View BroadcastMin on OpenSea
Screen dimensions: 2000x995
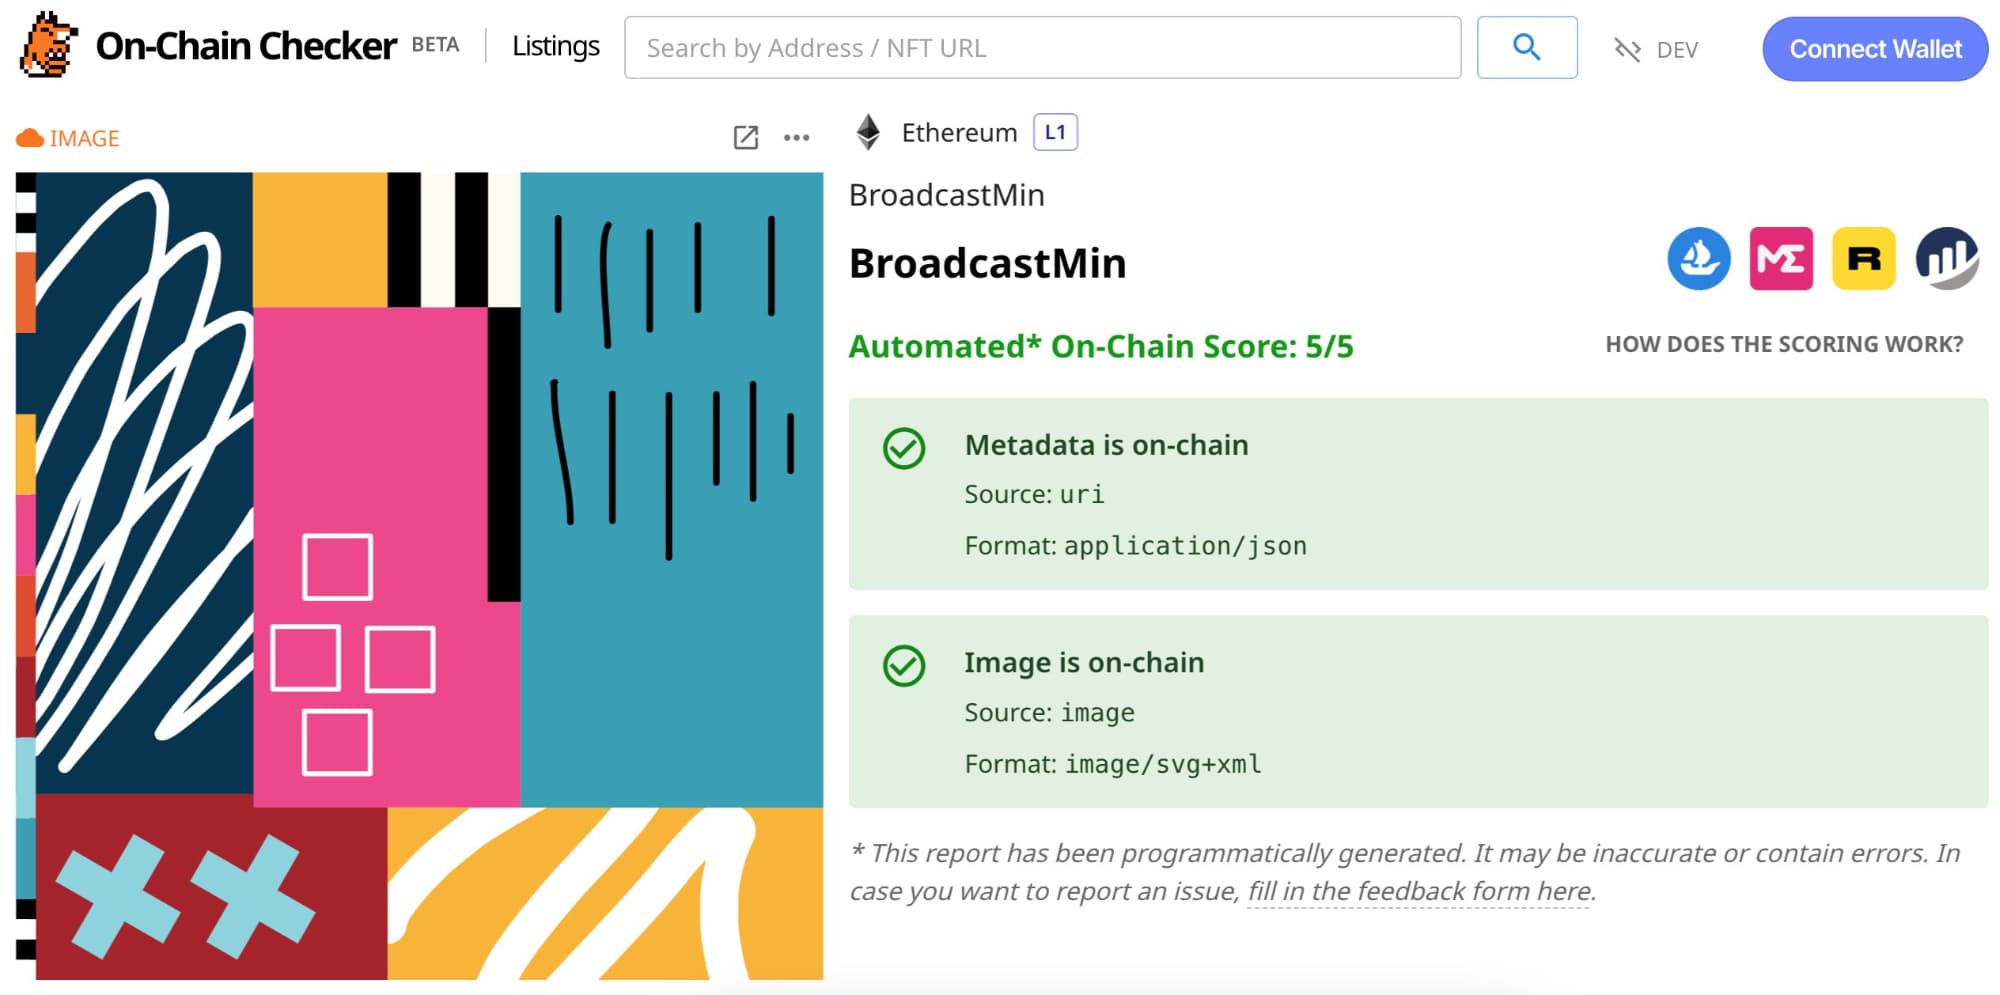pos(1698,259)
